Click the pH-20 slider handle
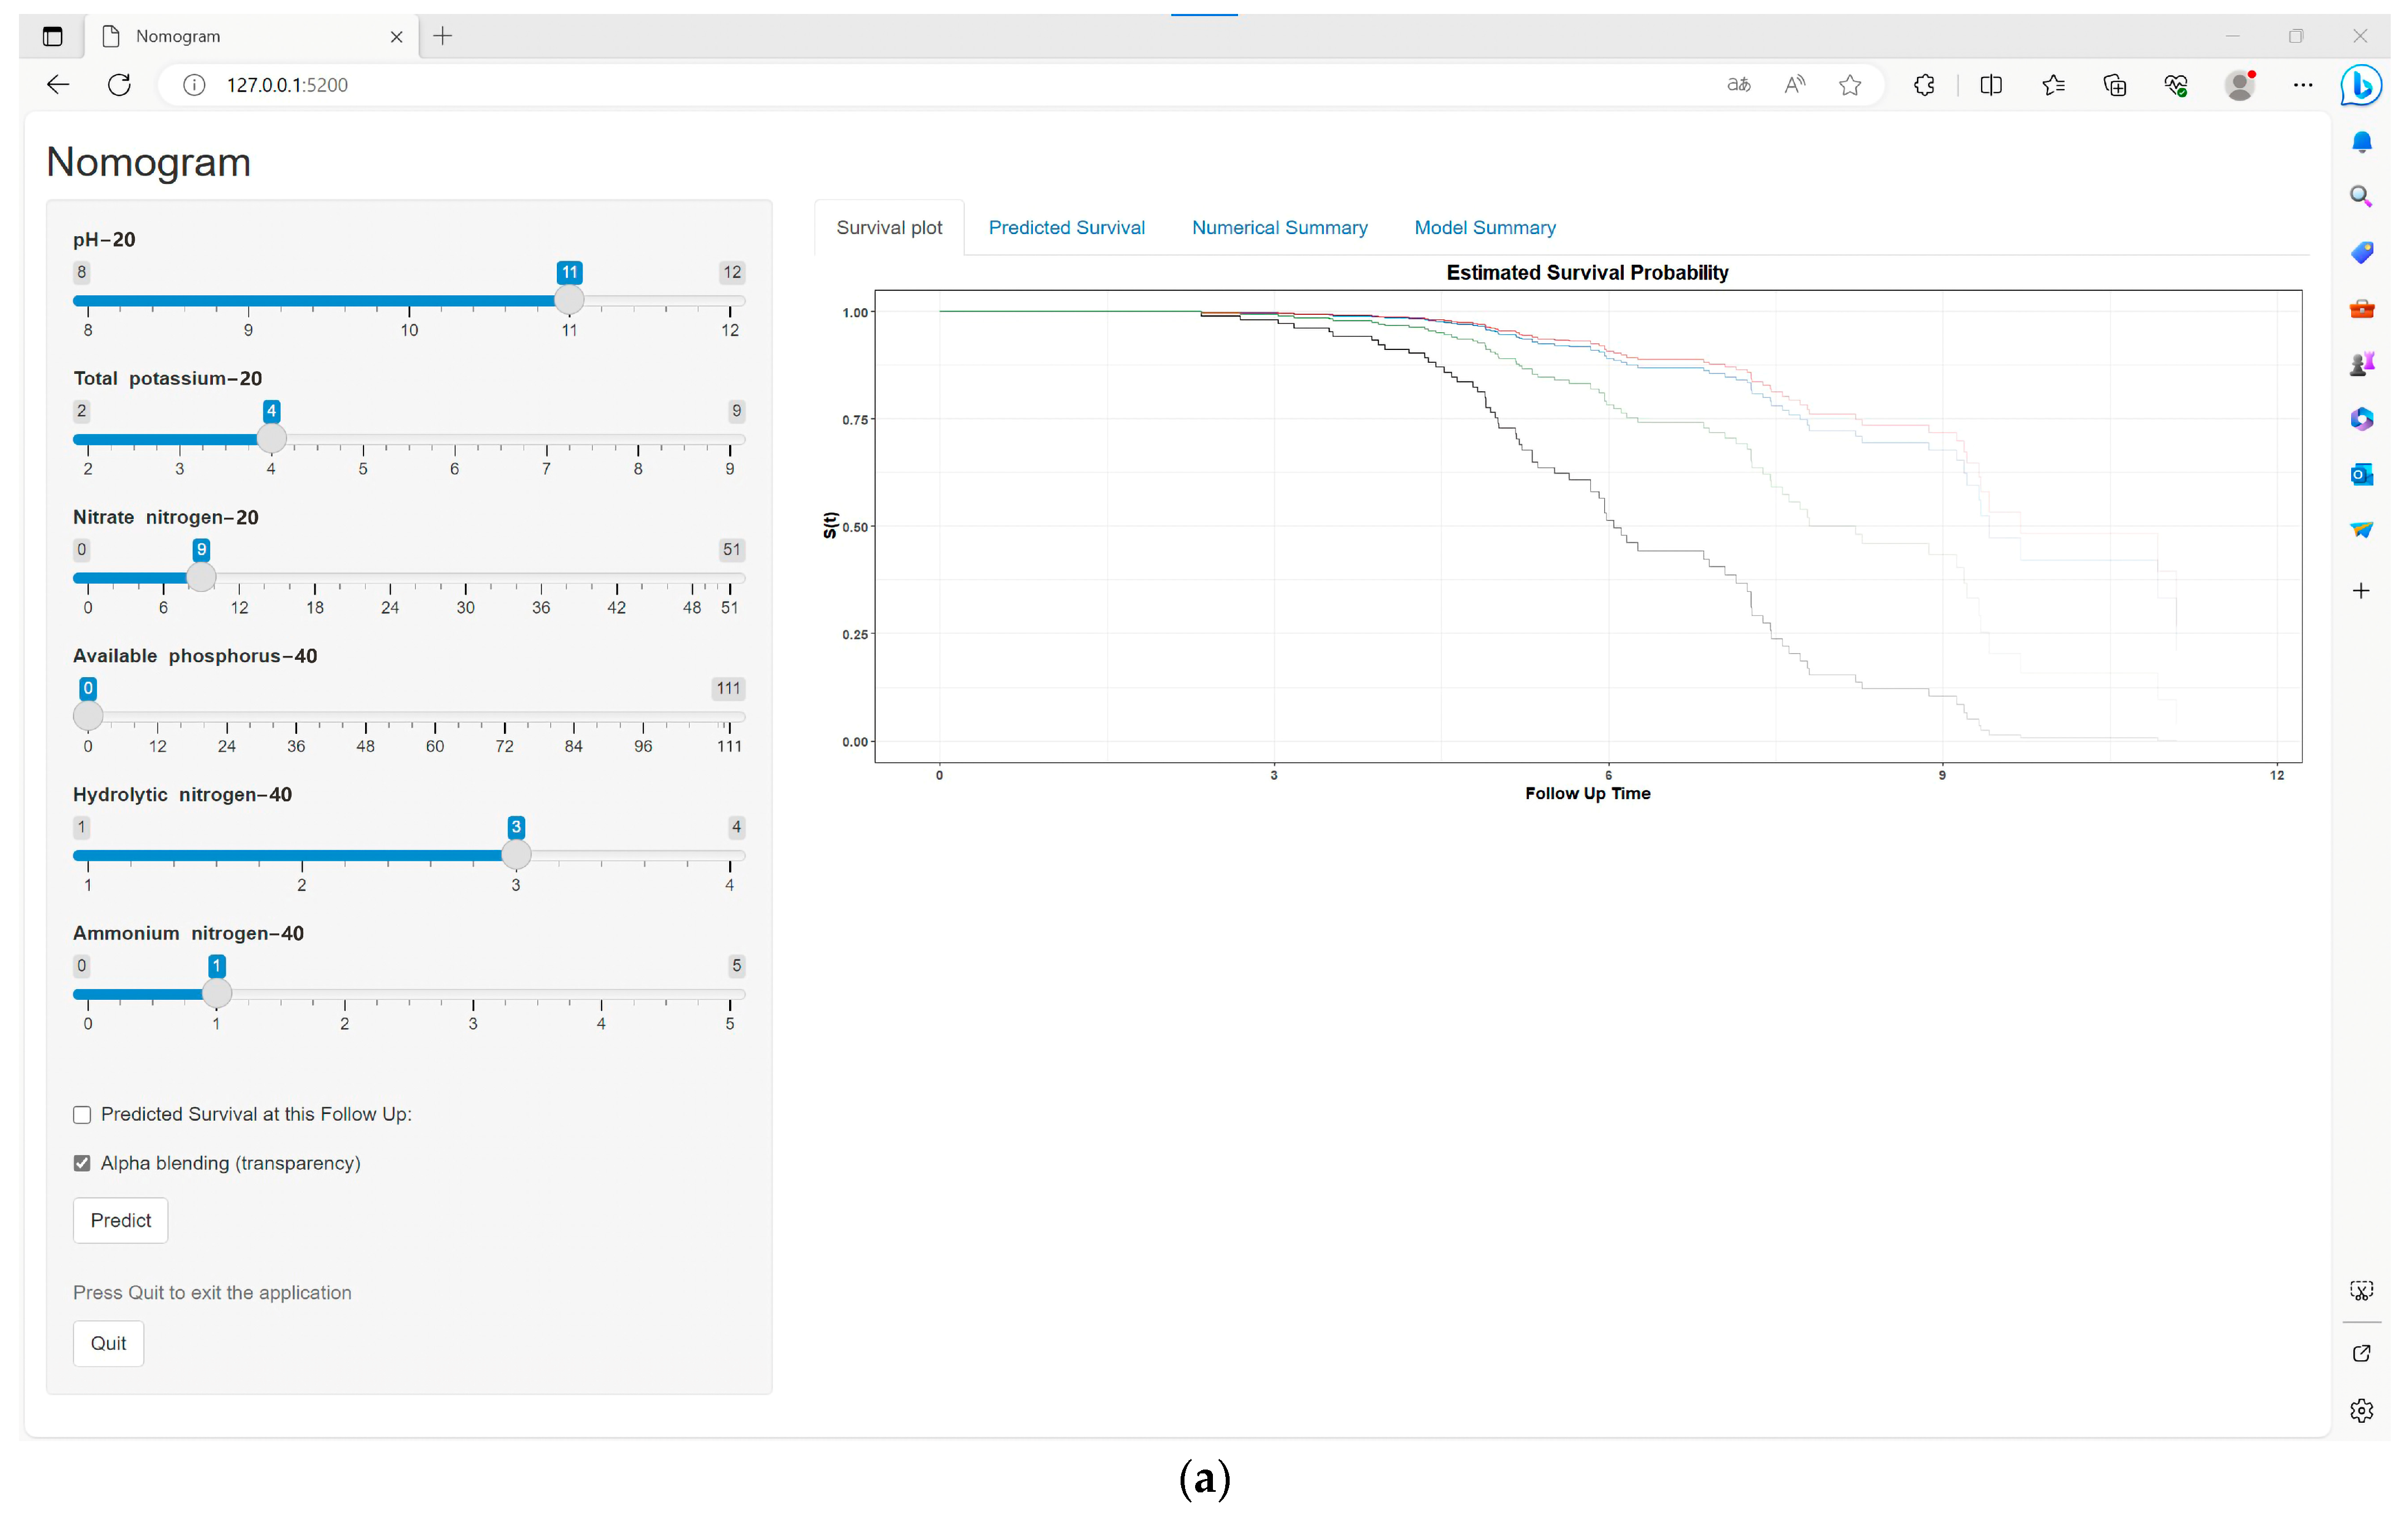The width and height of the screenshot is (2408, 1513). (x=569, y=300)
